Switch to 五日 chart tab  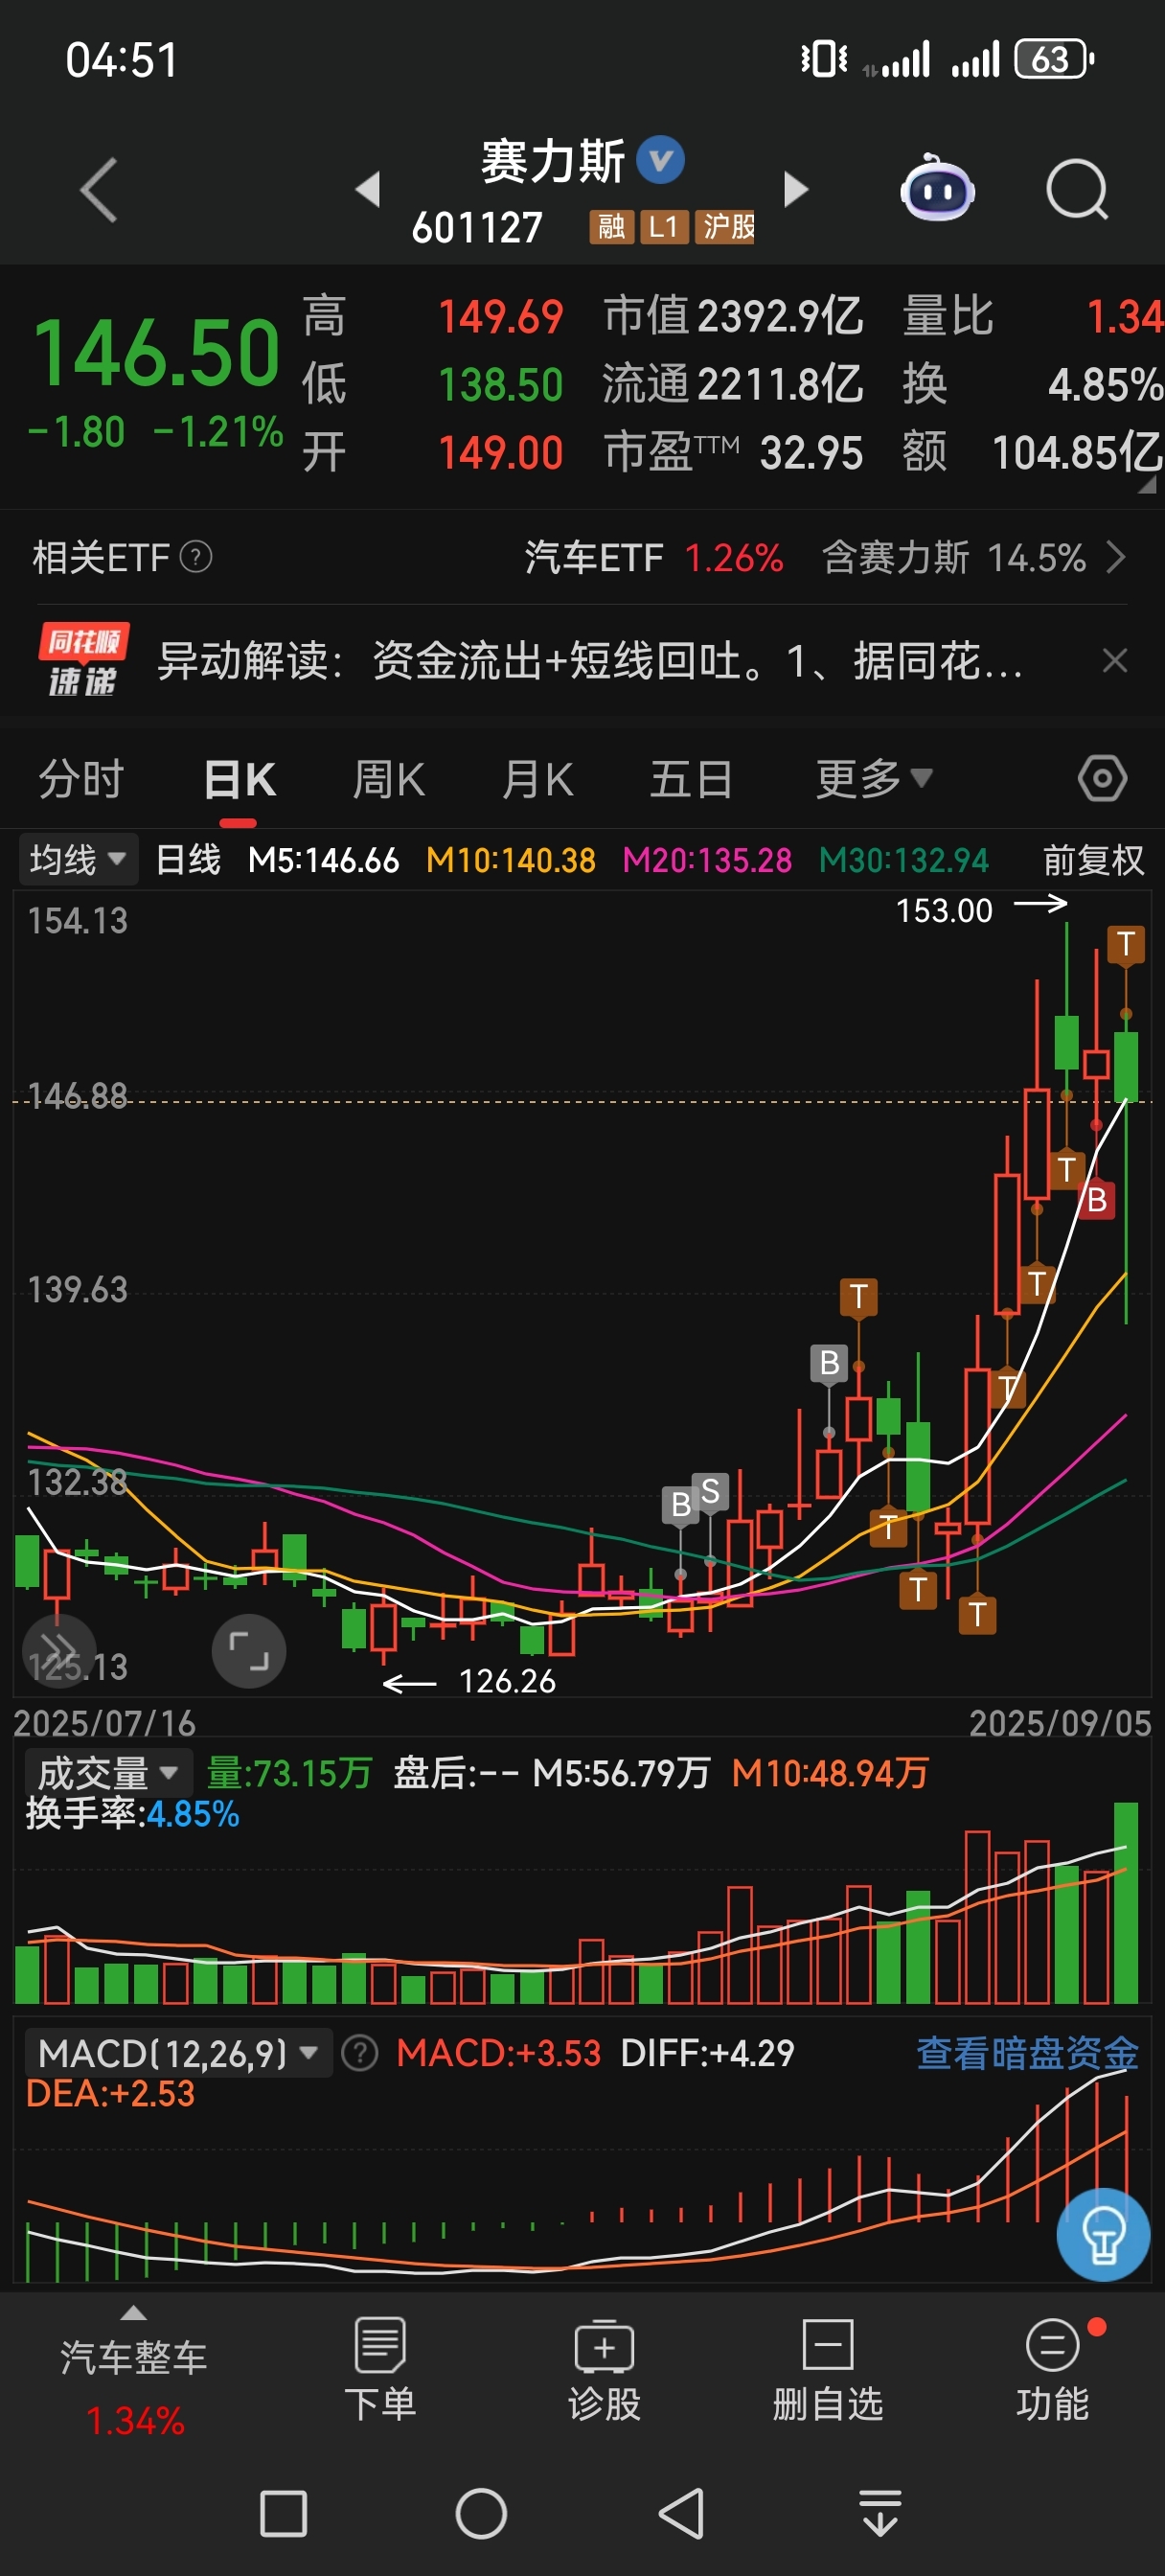691,779
